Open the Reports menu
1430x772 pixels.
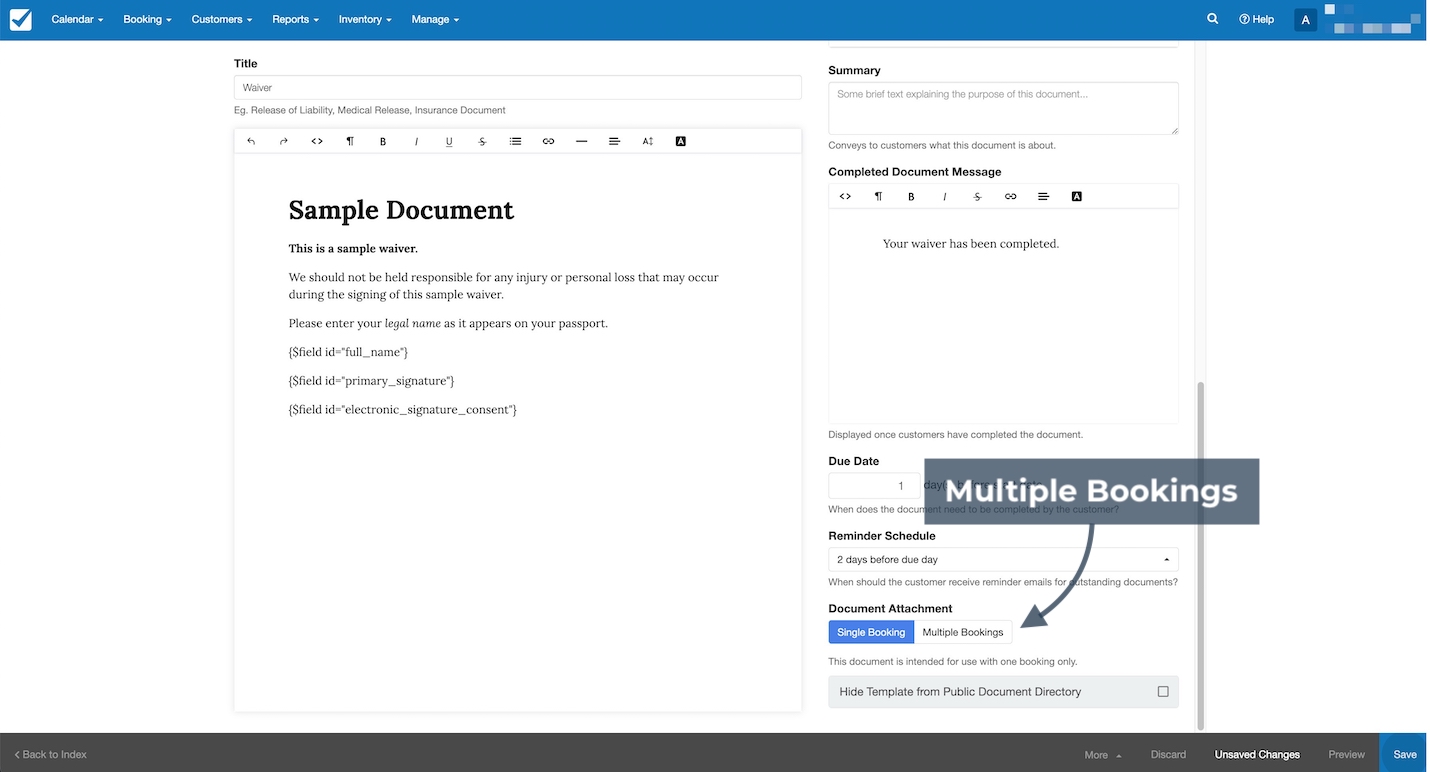coord(295,19)
